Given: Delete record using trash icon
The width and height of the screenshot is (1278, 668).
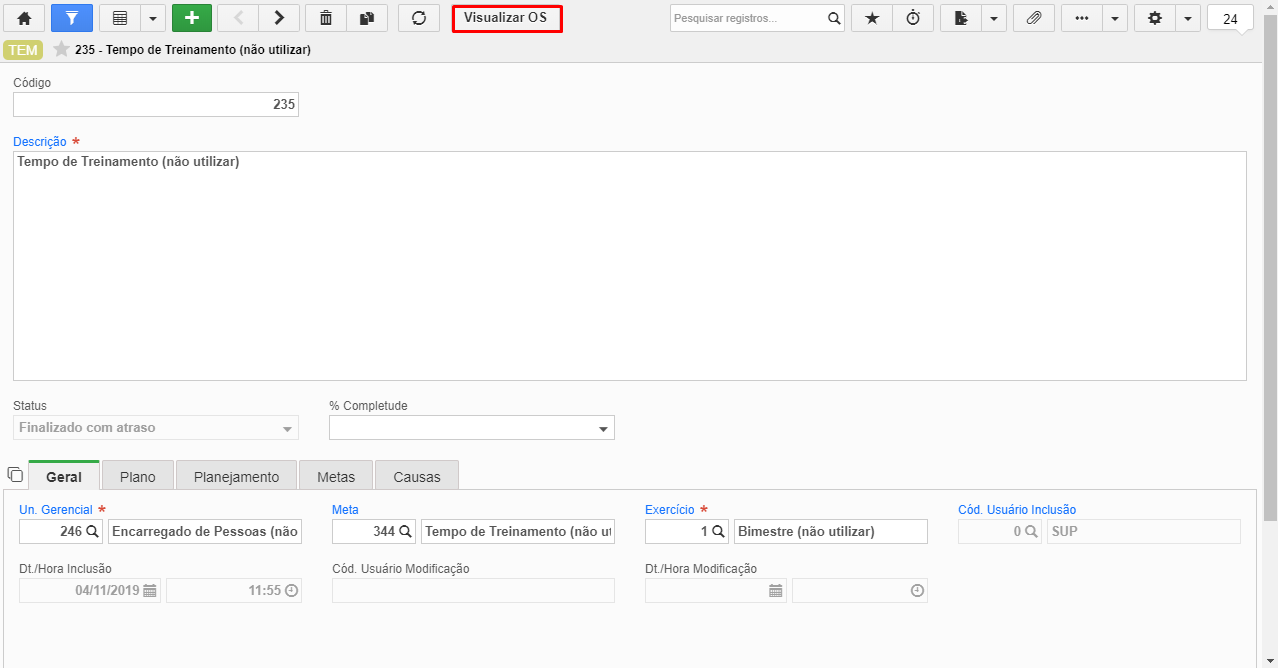Looking at the screenshot, I should point(326,18).
